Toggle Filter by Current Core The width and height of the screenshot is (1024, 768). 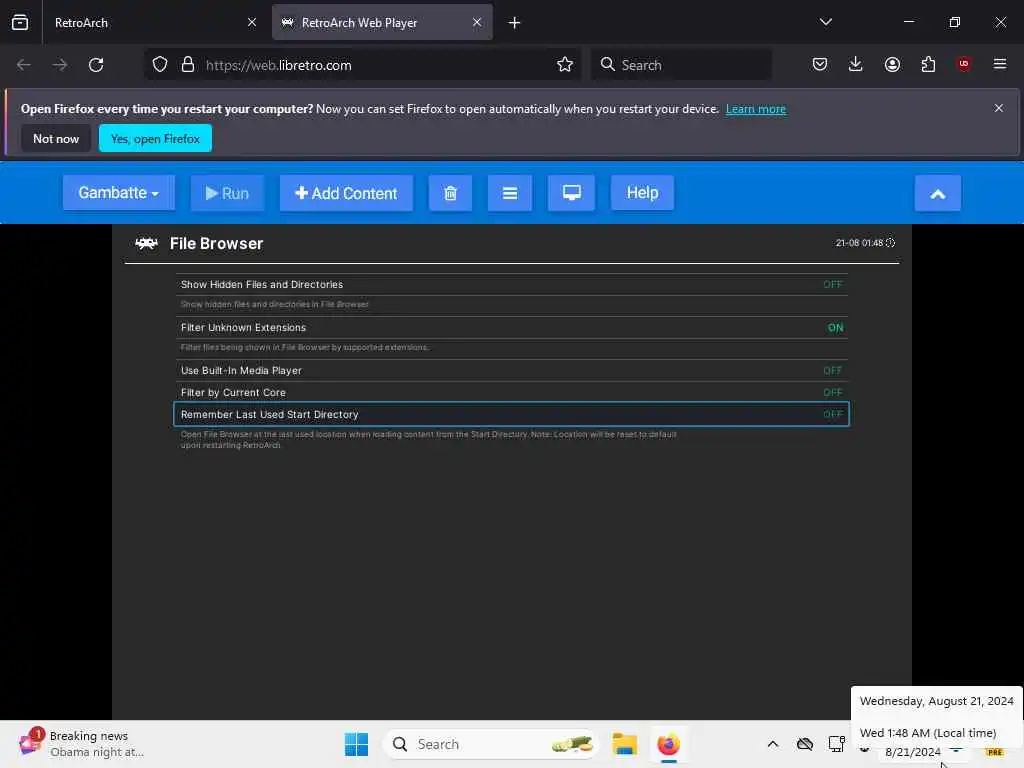[x=511, y=392]
